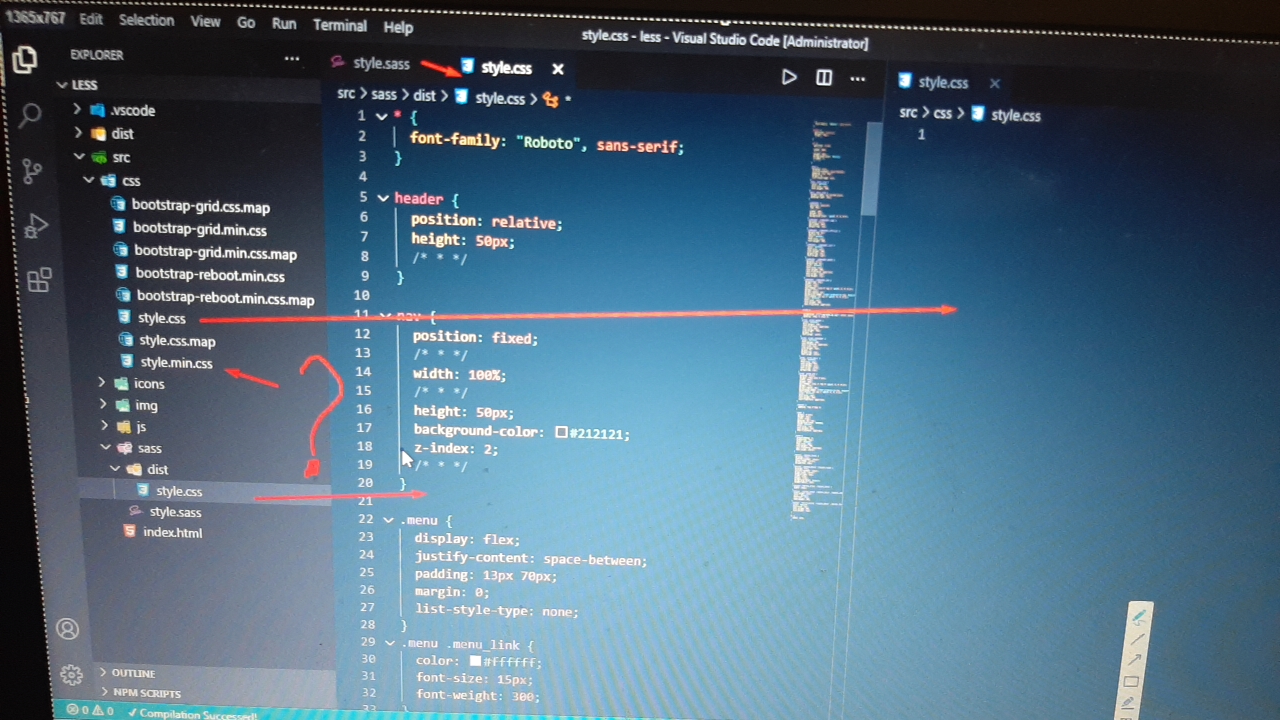Open the Run and Debug view

(36, 226)
